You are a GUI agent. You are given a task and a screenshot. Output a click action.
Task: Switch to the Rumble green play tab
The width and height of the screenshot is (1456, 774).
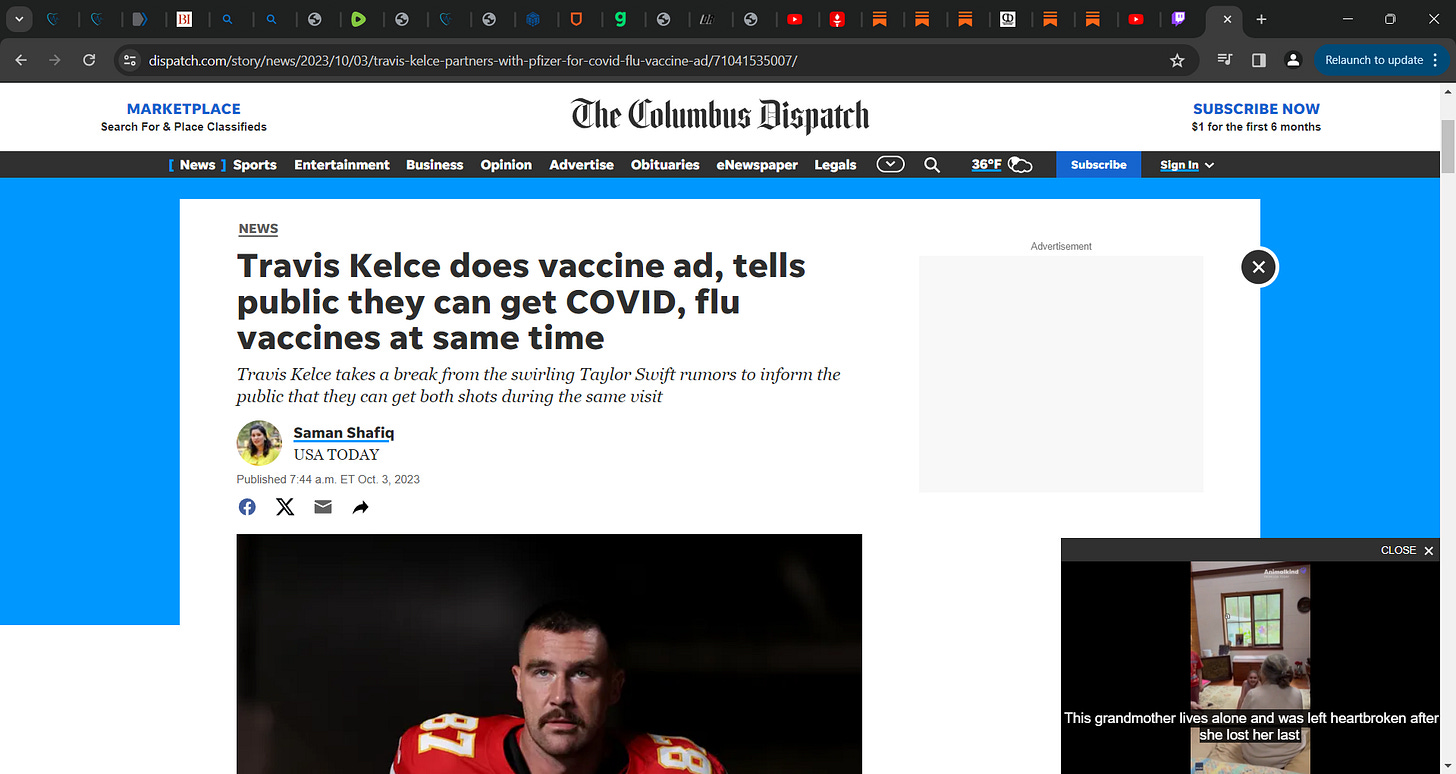pyautogui.click(x=359, y=19)
